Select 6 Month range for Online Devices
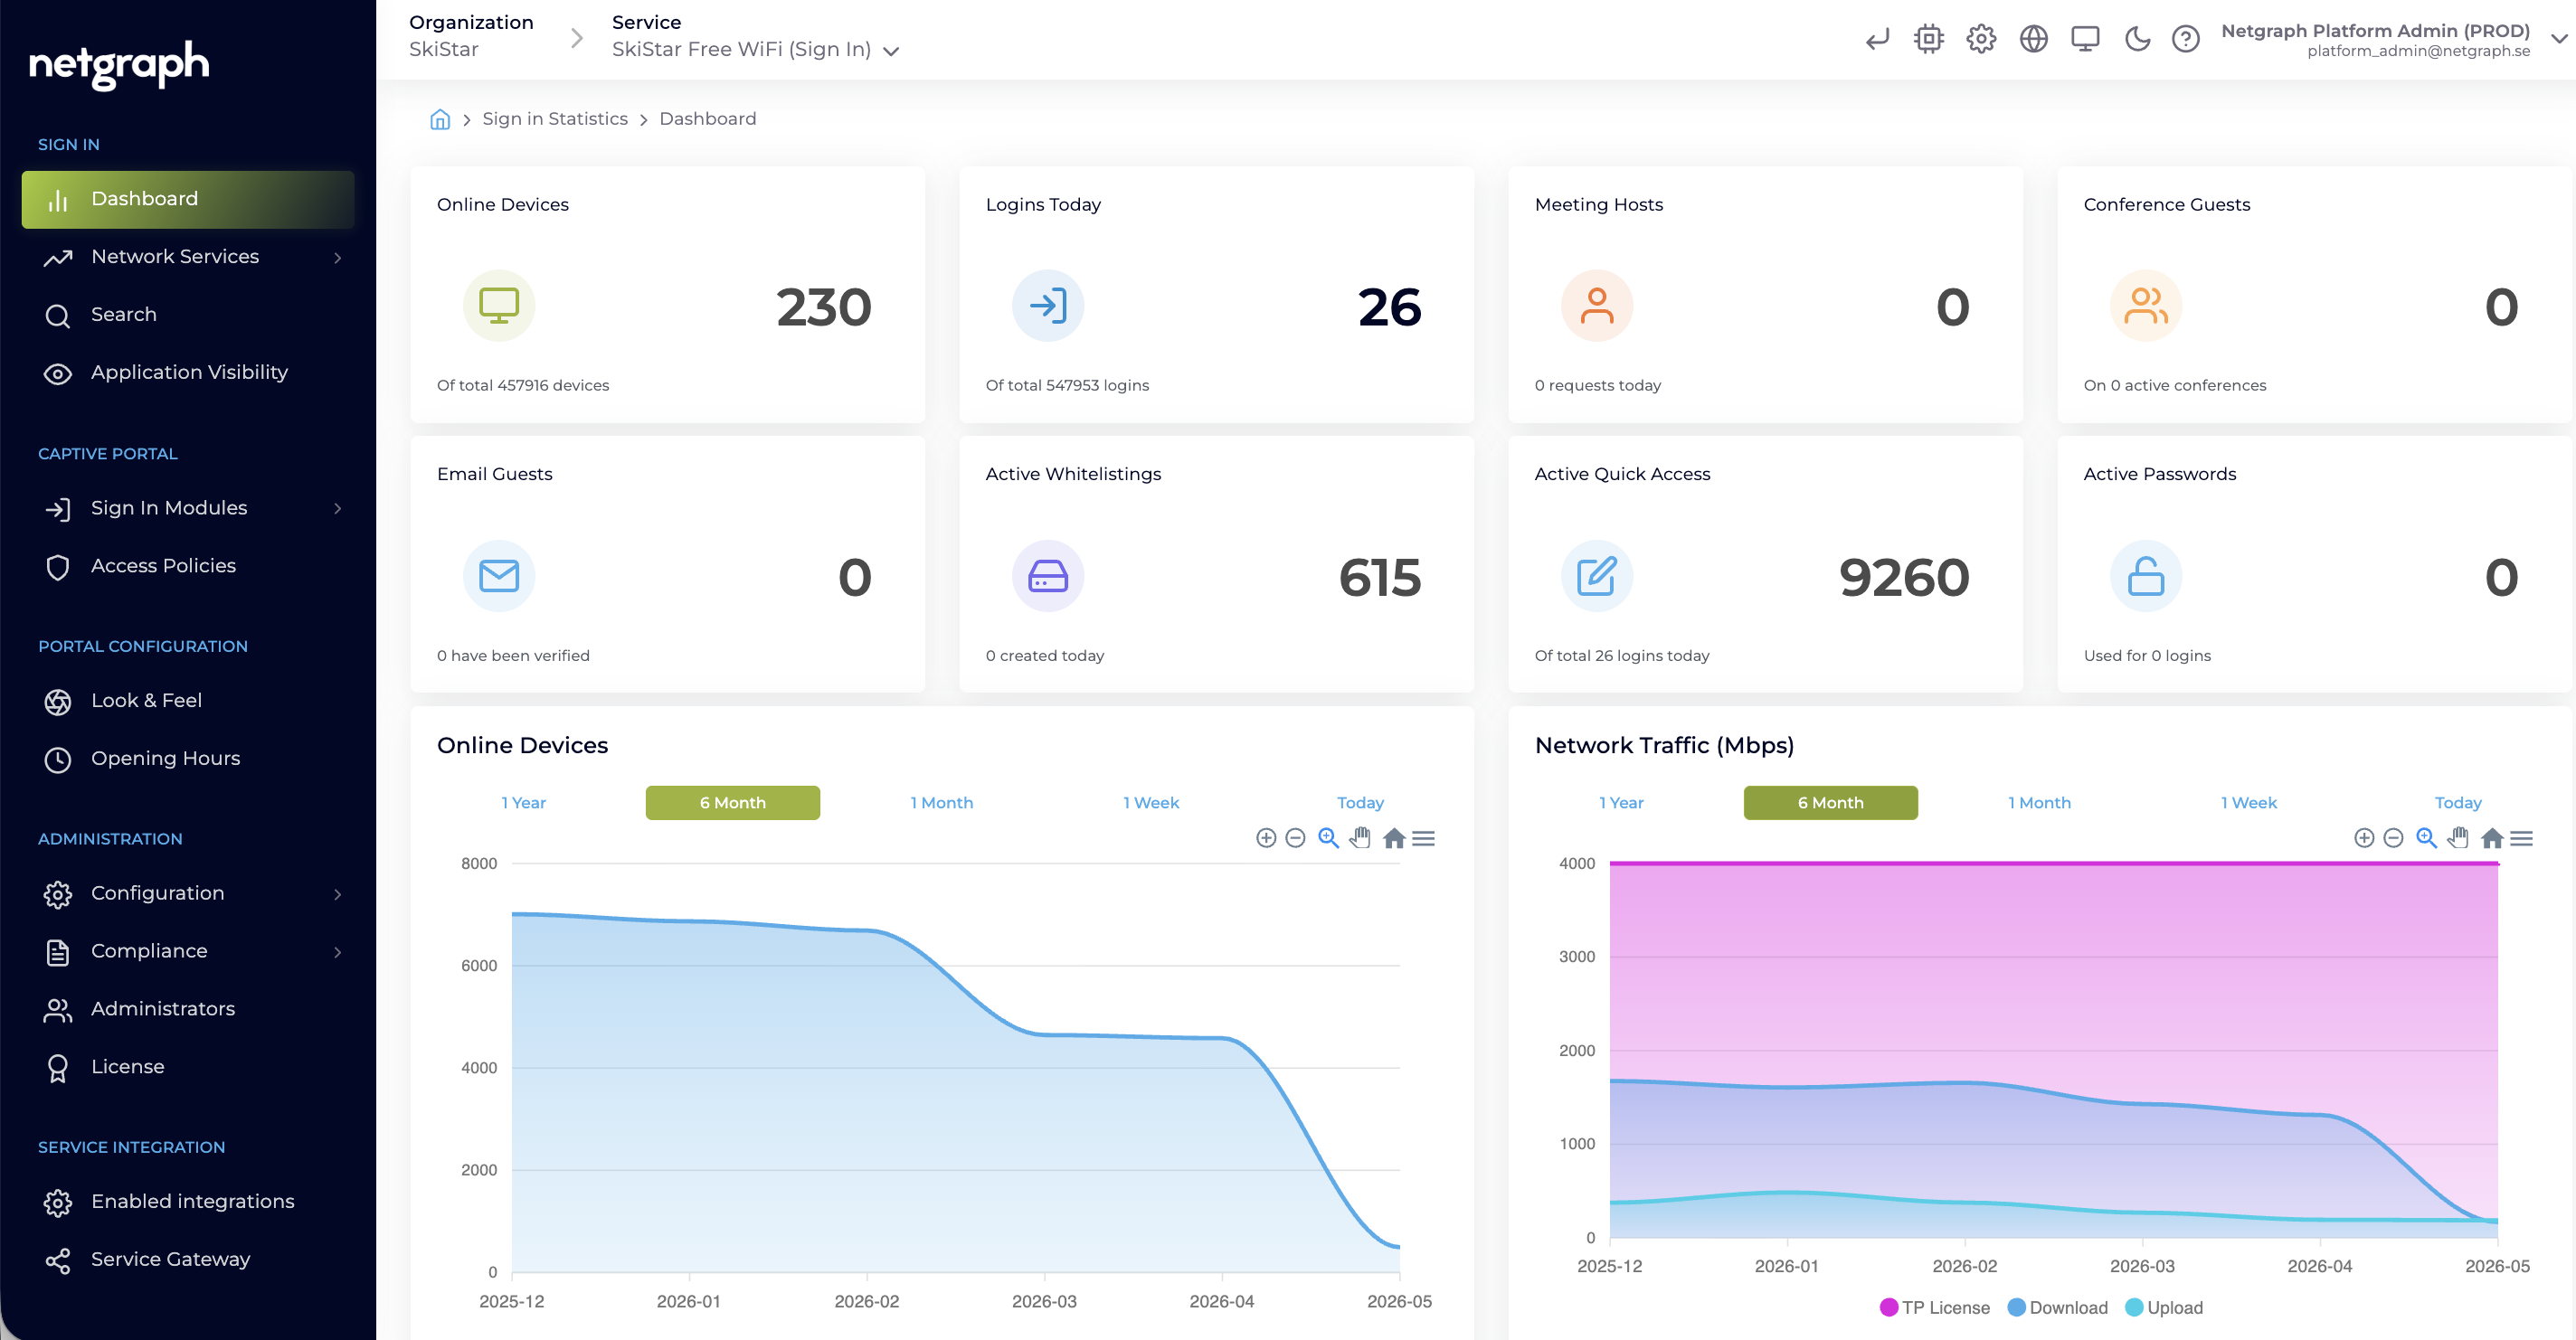The height and width of the screenshot is (1340, 2576). (733, 803)
